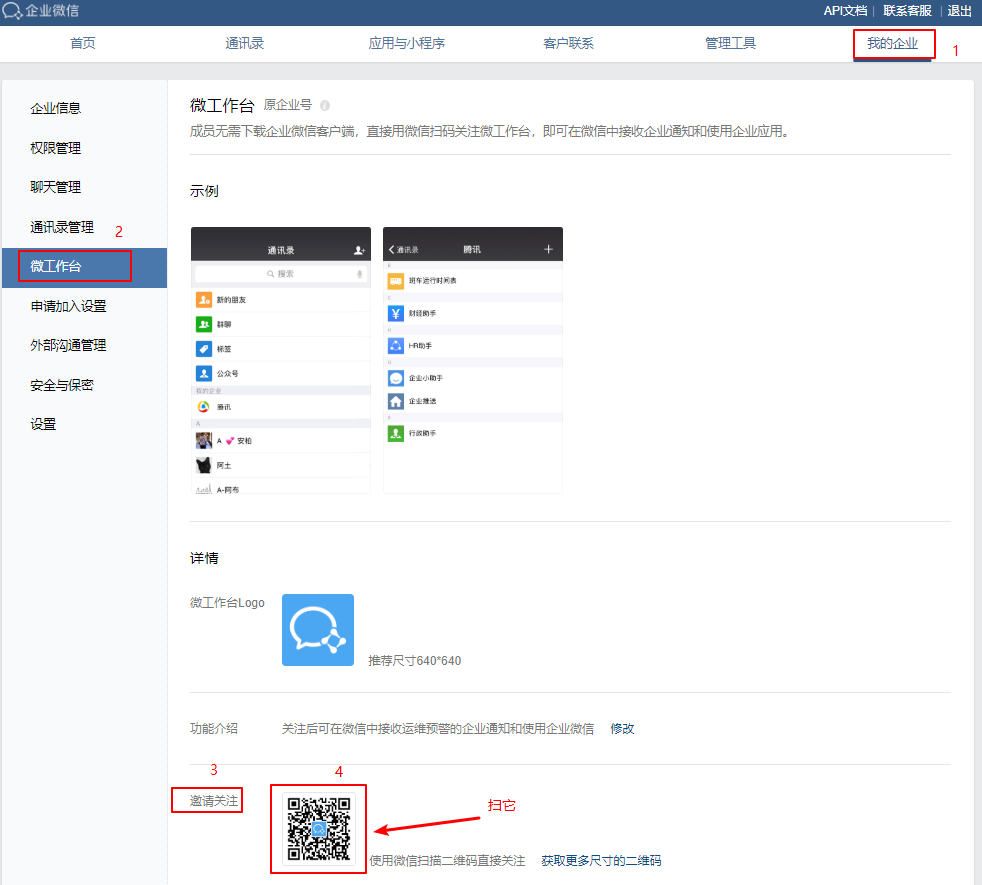
Task: Click the 微工作台 Logo image
Action: pyautogui.click(x=318, y=629)
